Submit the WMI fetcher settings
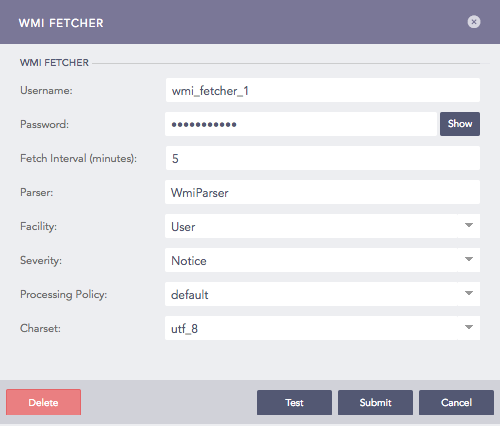Screen dimensions: 500x426 (375, 402)
